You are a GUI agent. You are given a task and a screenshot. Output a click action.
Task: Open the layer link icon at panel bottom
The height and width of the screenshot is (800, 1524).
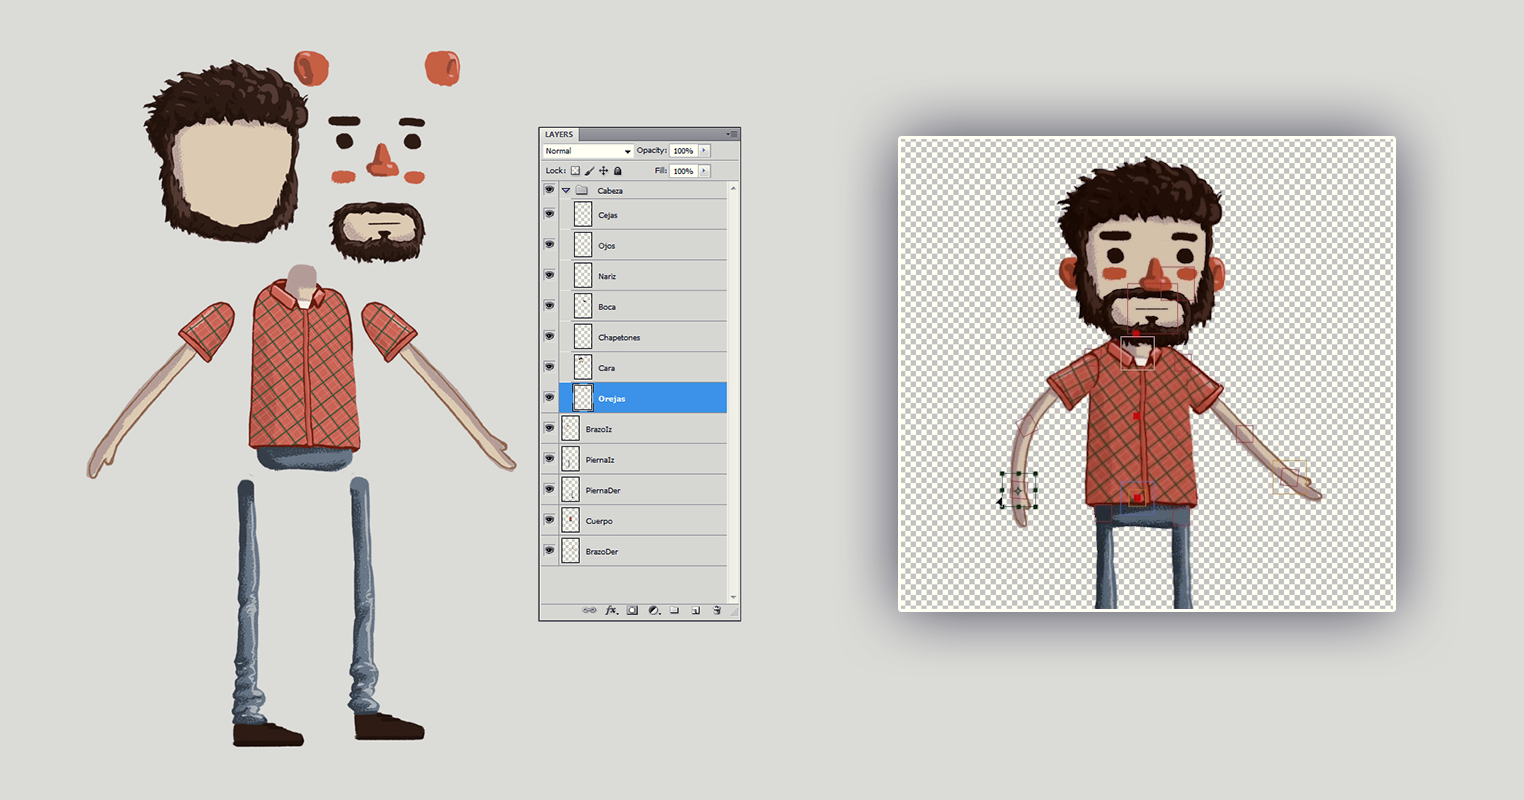coord(590,610)
